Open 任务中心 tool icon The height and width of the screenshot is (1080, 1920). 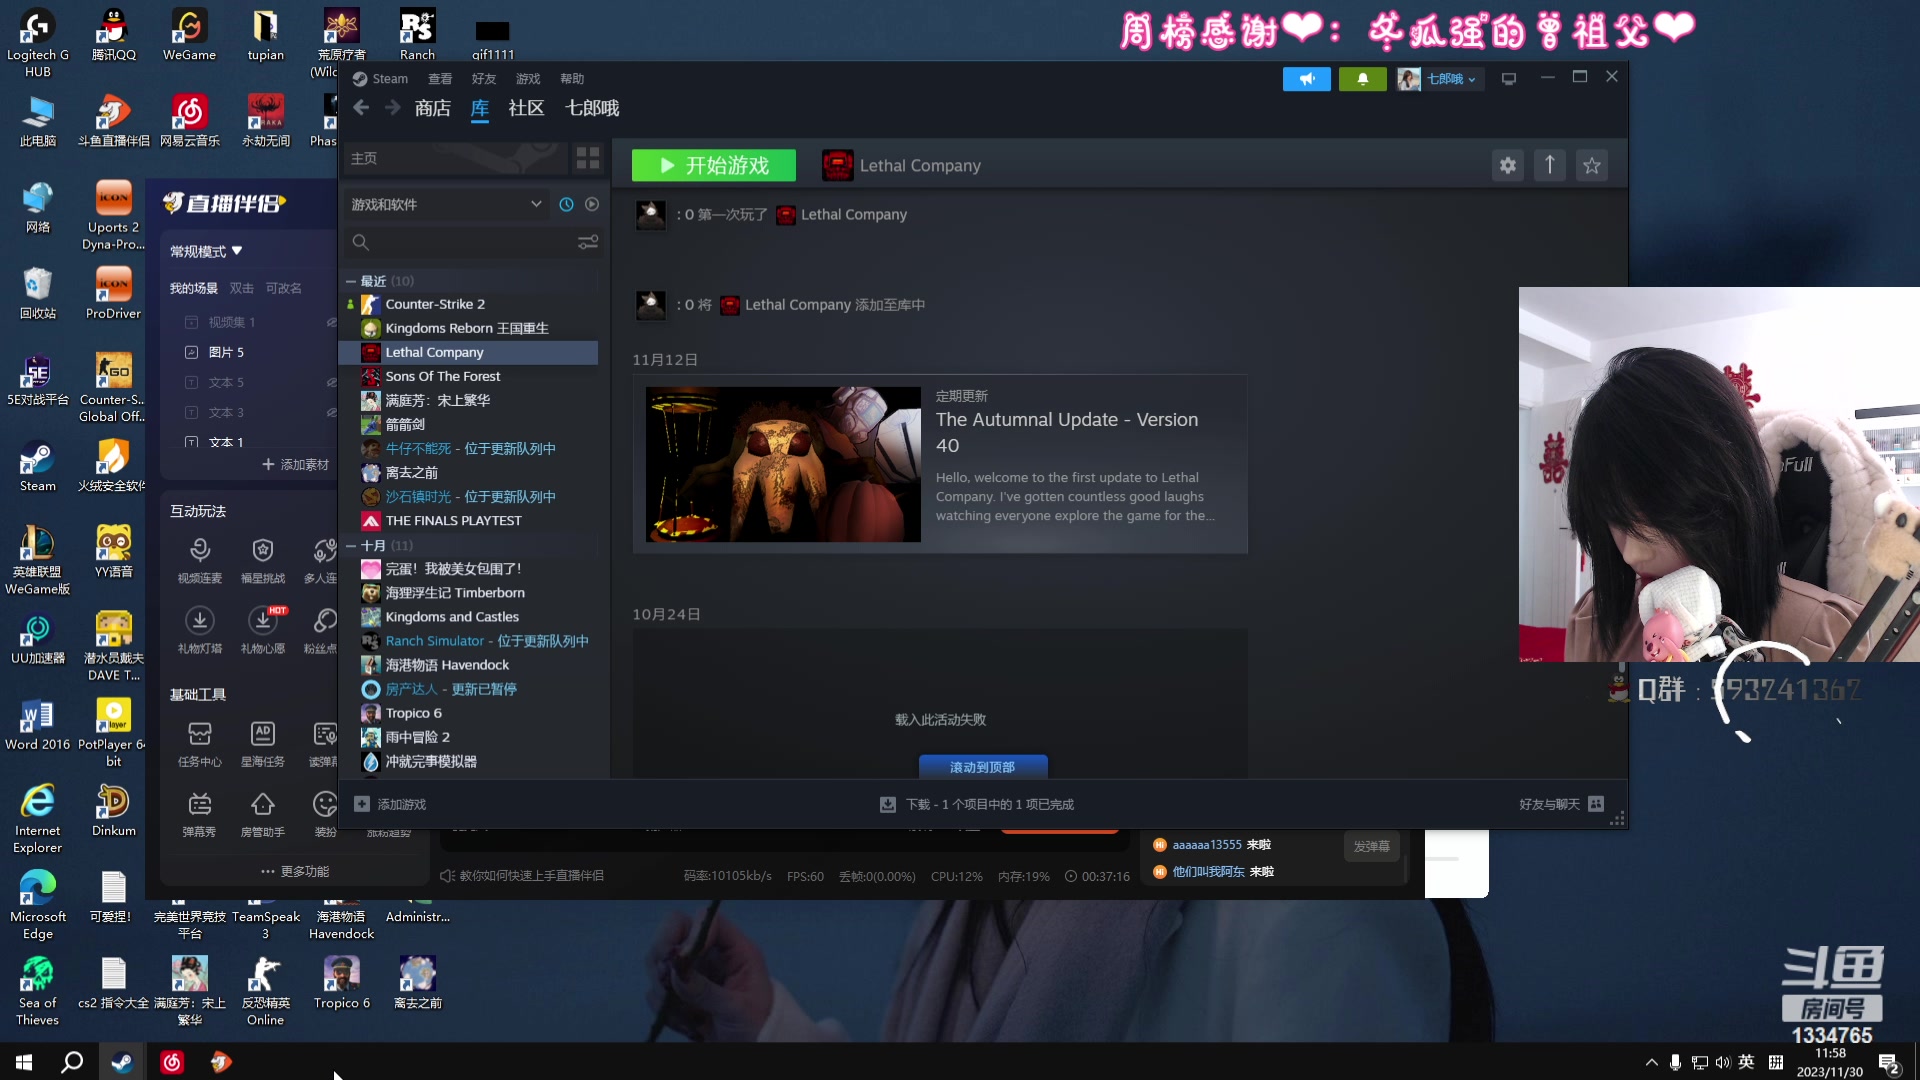(x=200, y=743)
